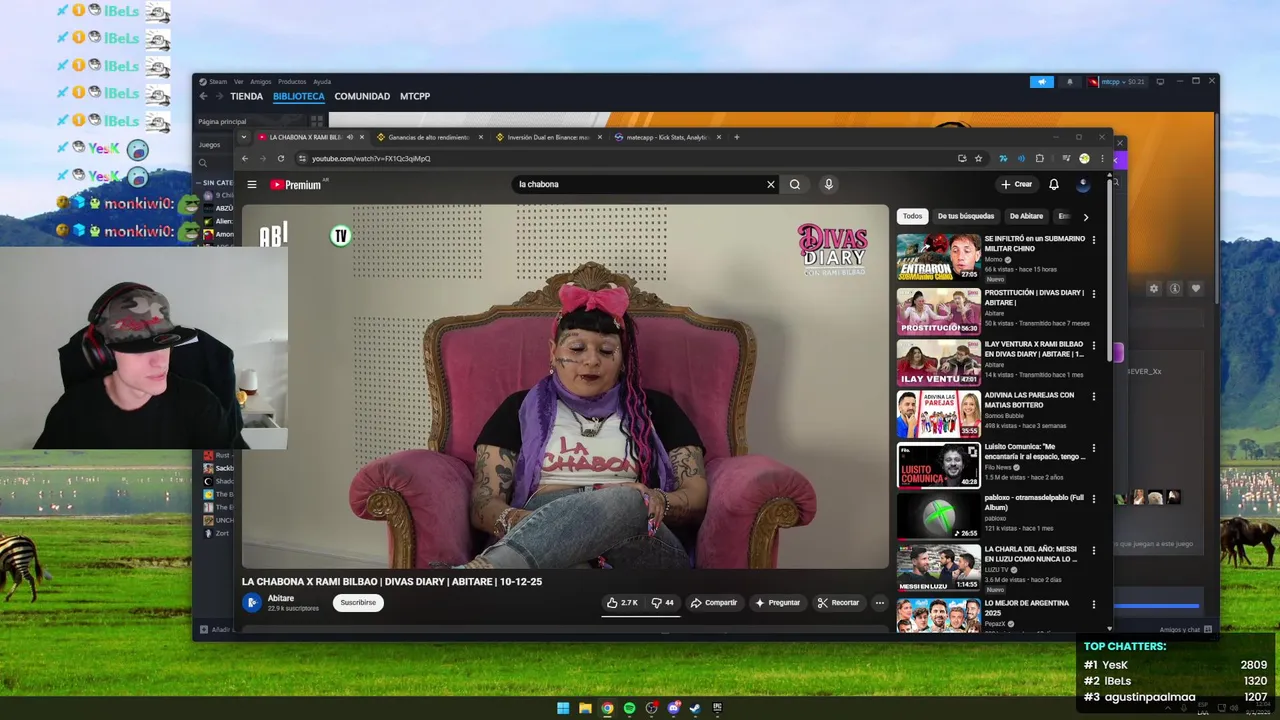Open Chrome three-dot menu

tap(1103, 158)
